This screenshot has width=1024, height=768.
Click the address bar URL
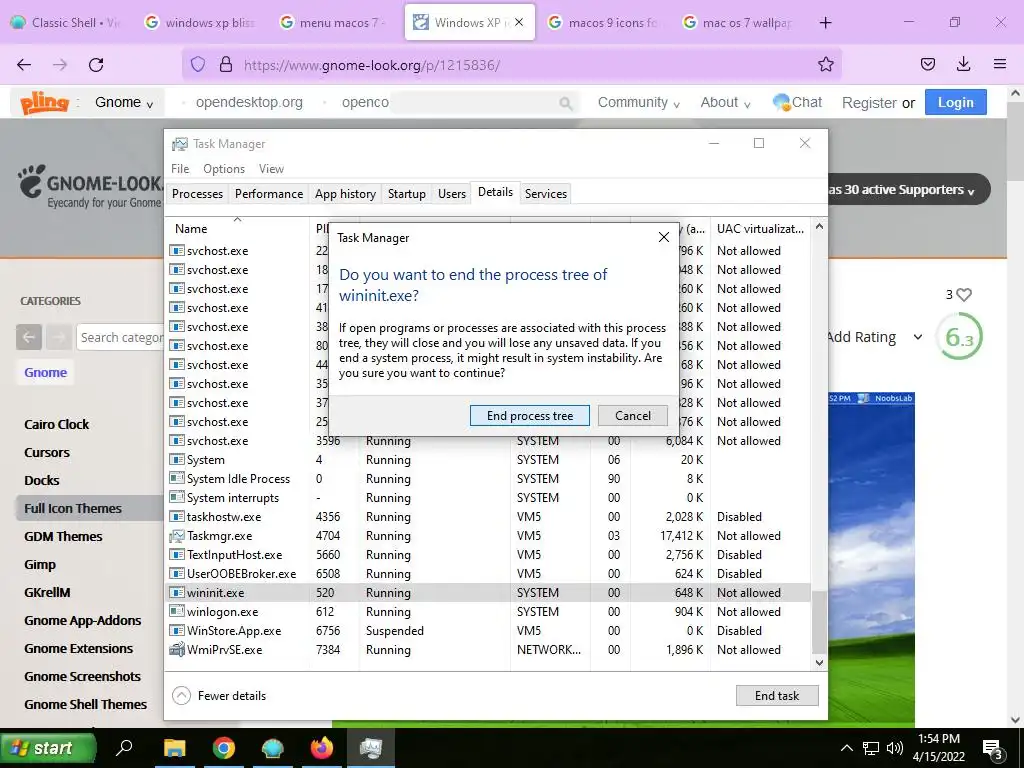point(372,65)
